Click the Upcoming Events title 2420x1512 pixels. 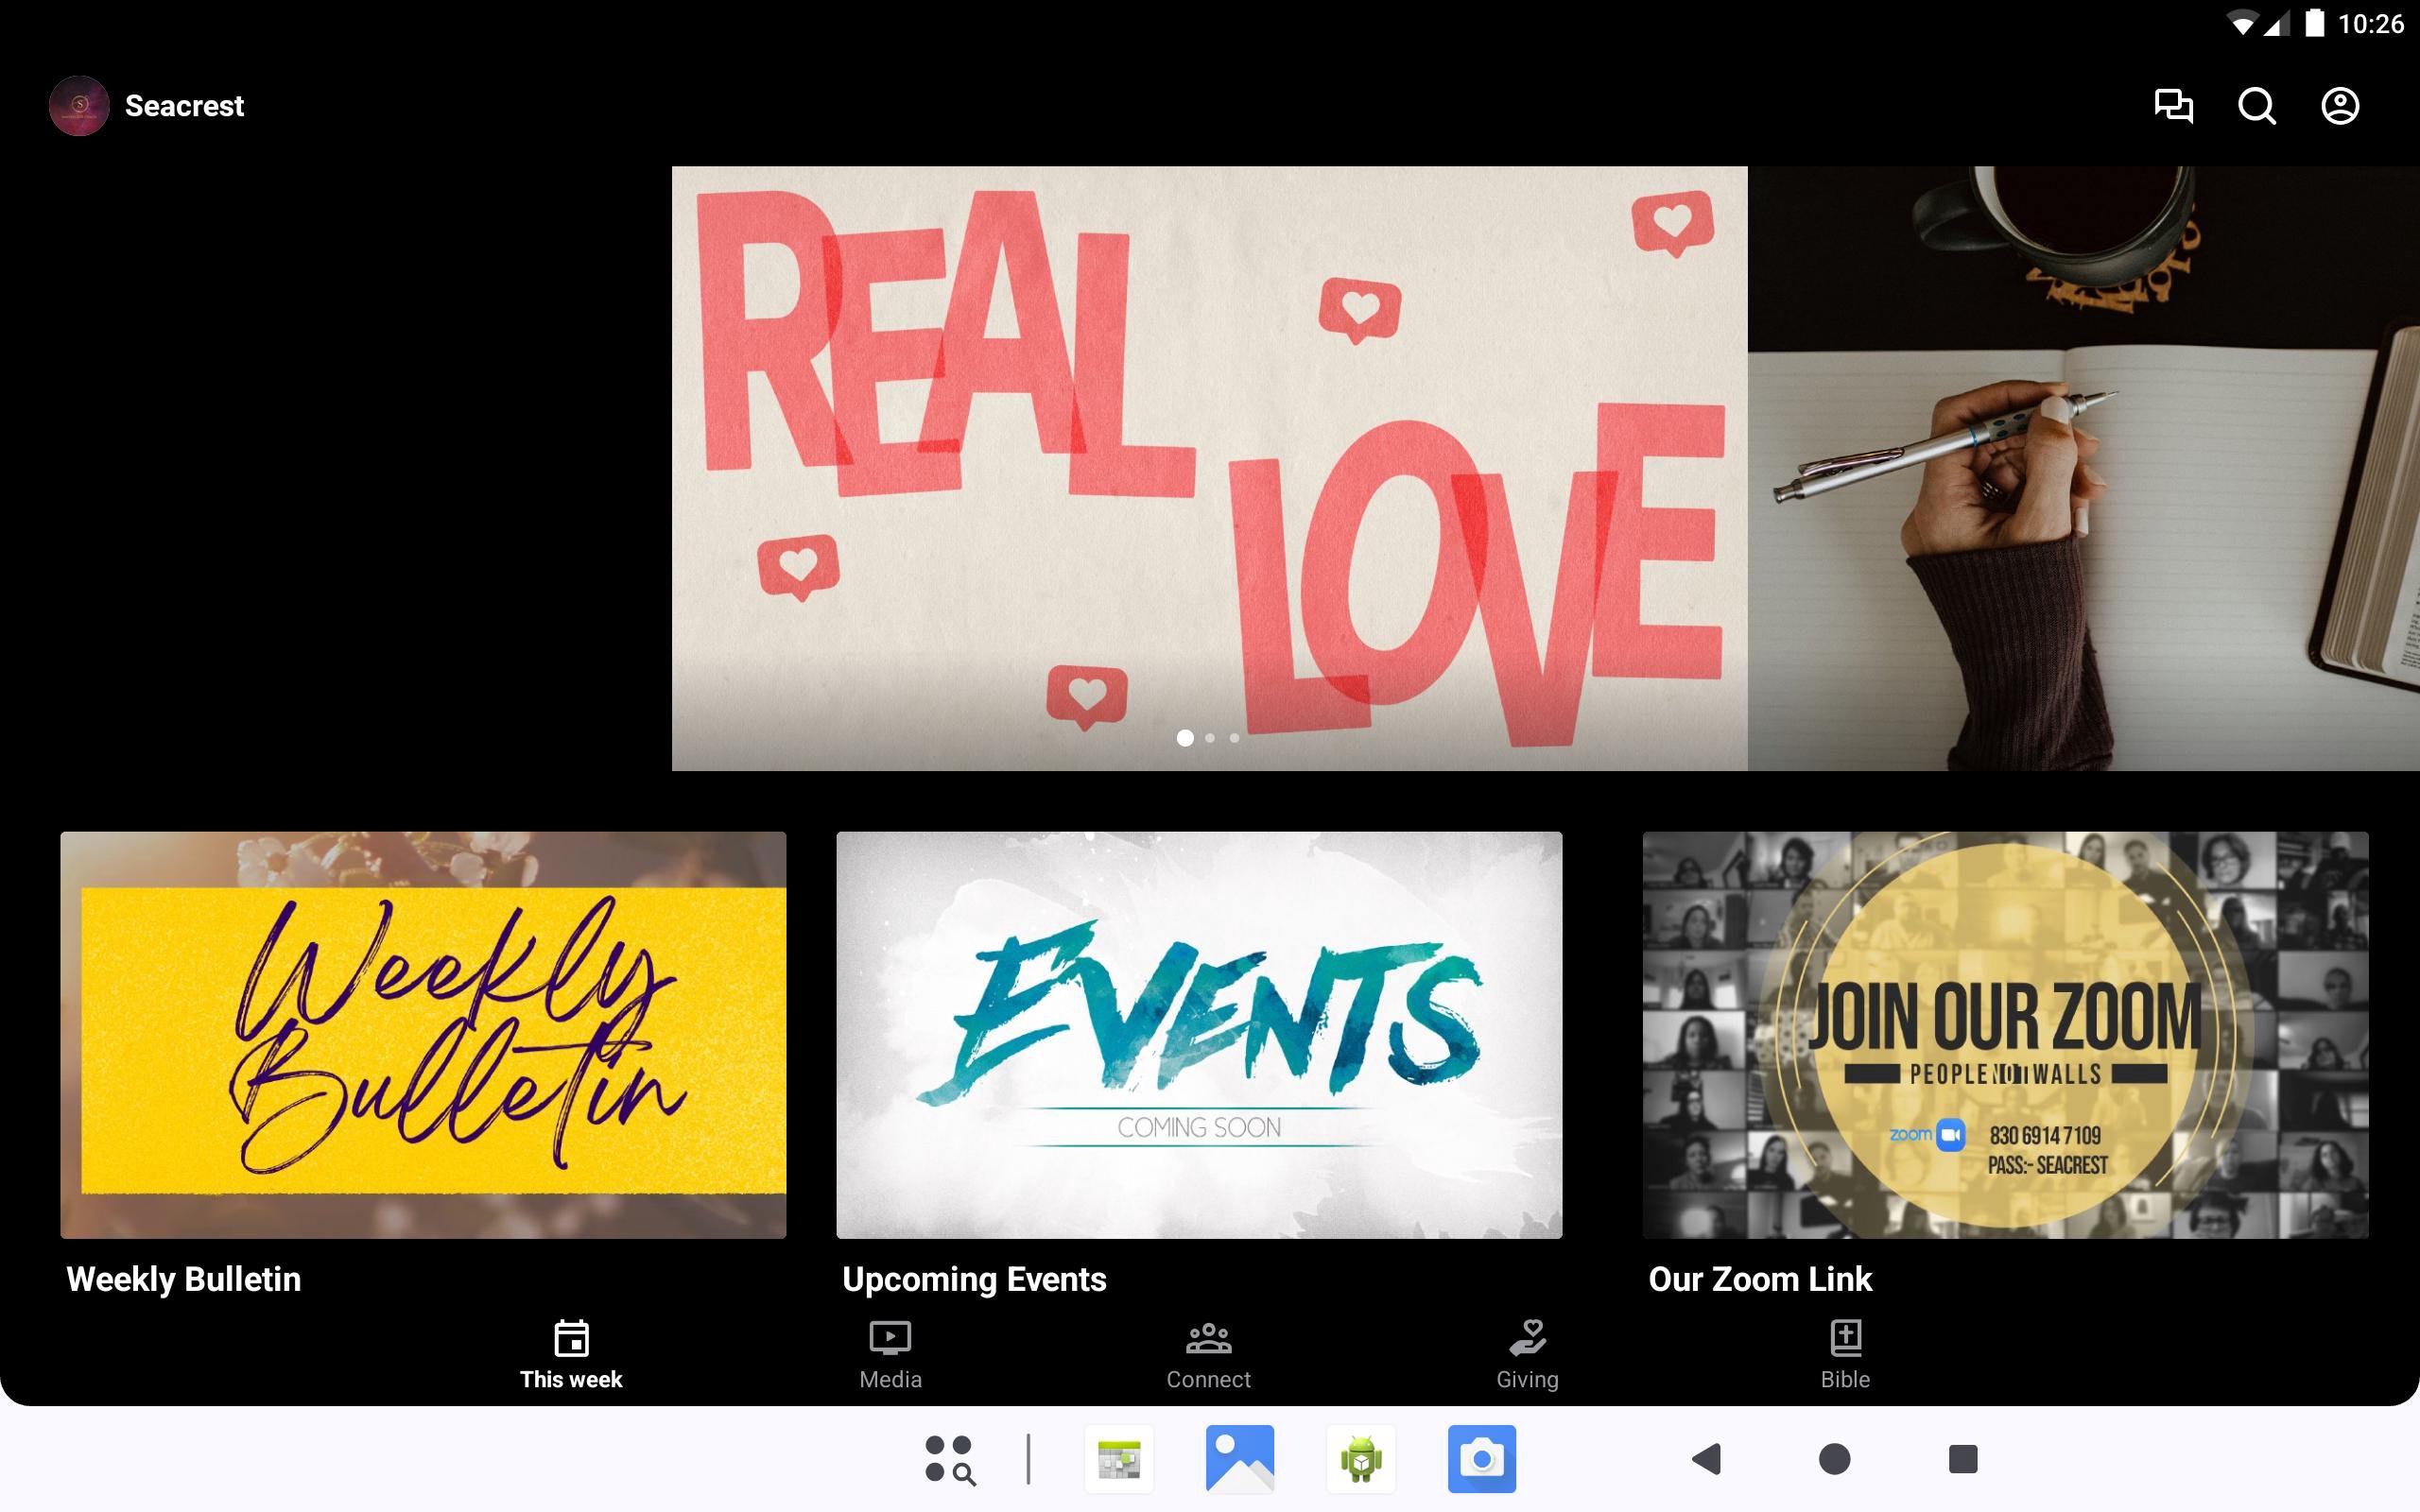click(974, 1279)
